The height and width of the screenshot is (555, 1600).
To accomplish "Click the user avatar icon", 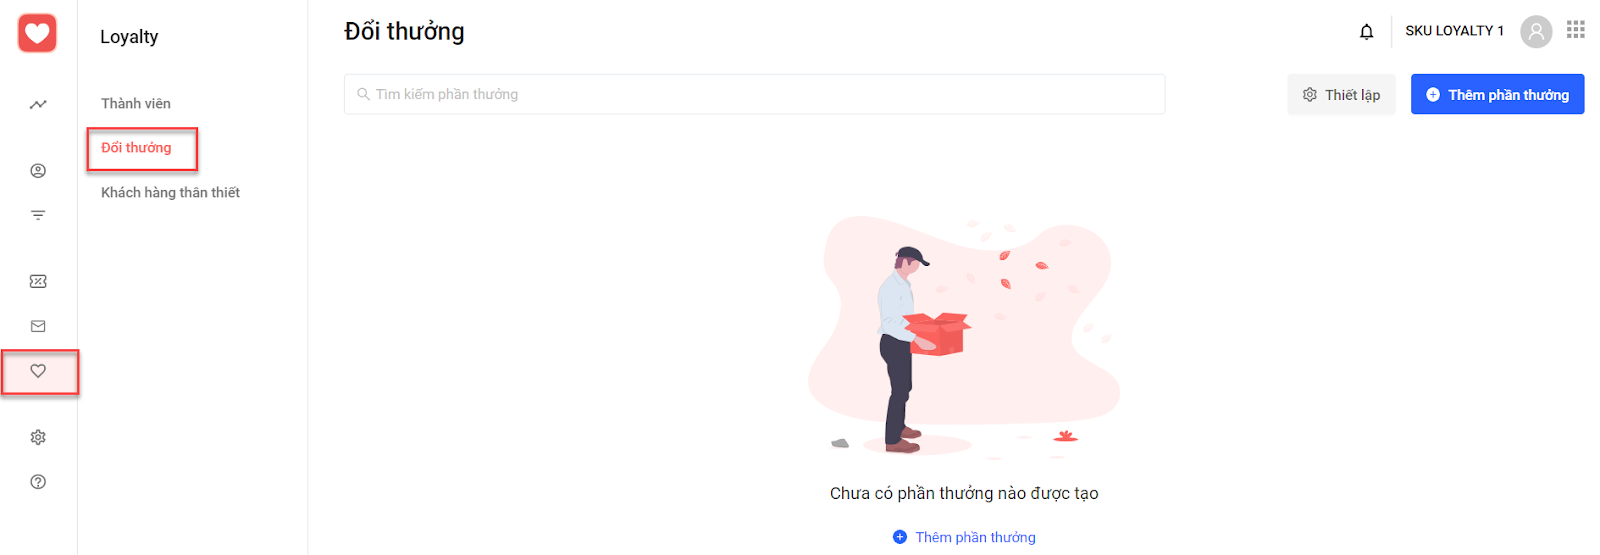I will click(x=1536, y=32).
